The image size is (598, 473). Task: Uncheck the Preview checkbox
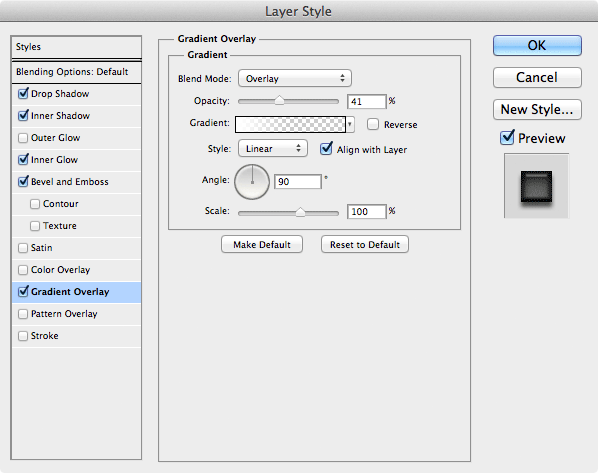point(507,137)
